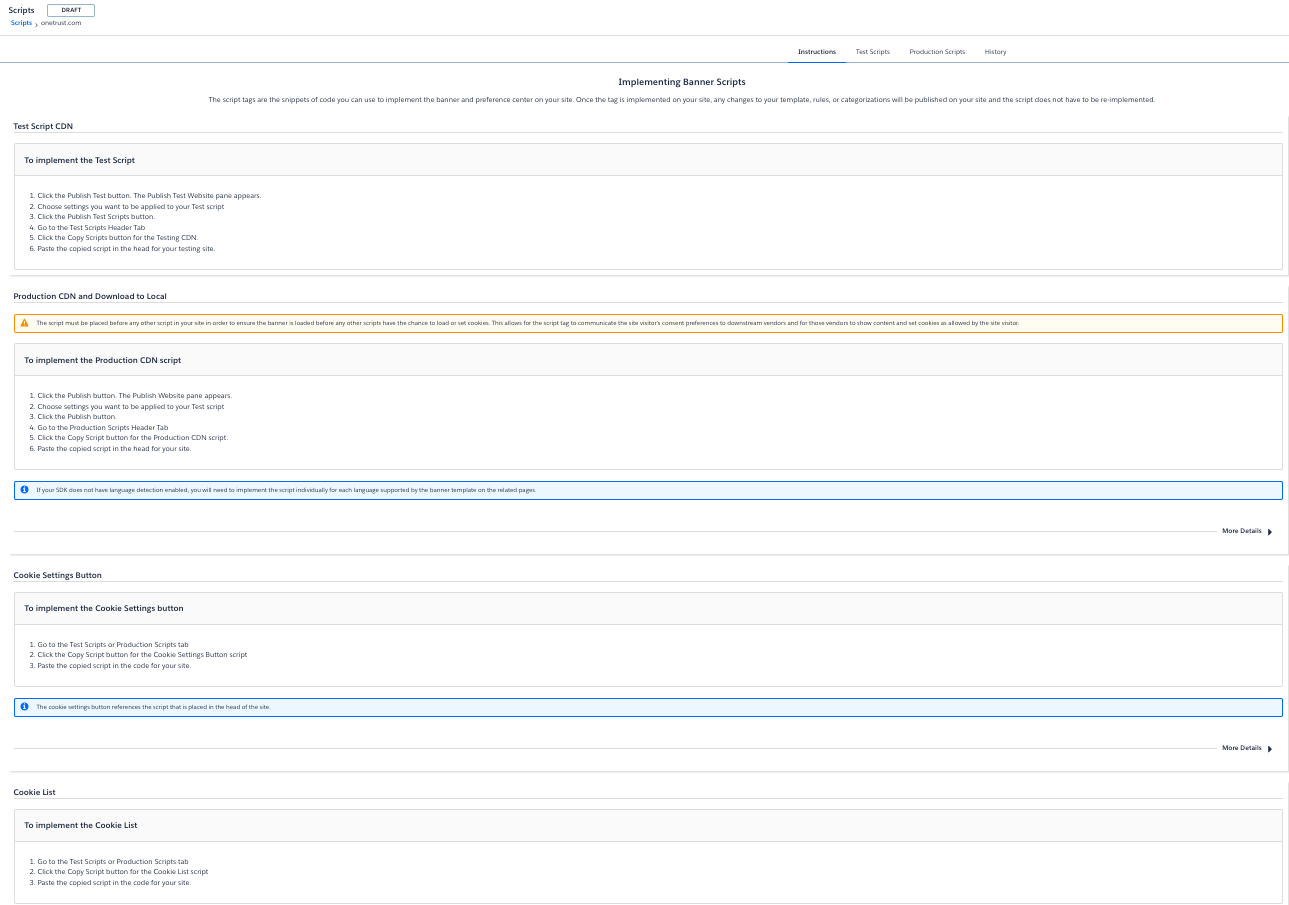Viewport: 1289px width, 905px height.
Task: Click the onetrust.com breadcrumb item
Action: pyautogui.click(x=61, y=22)
